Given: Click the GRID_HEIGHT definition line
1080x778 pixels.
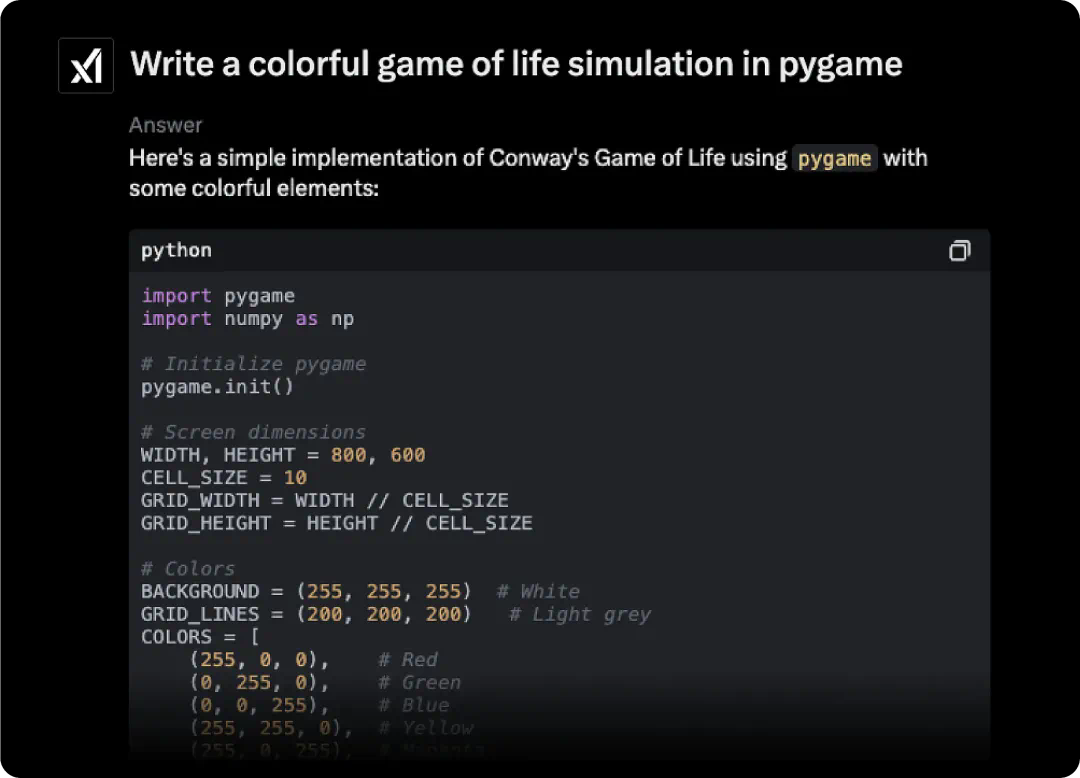Looking at the screenshot, I should click(x=336, y=523).
